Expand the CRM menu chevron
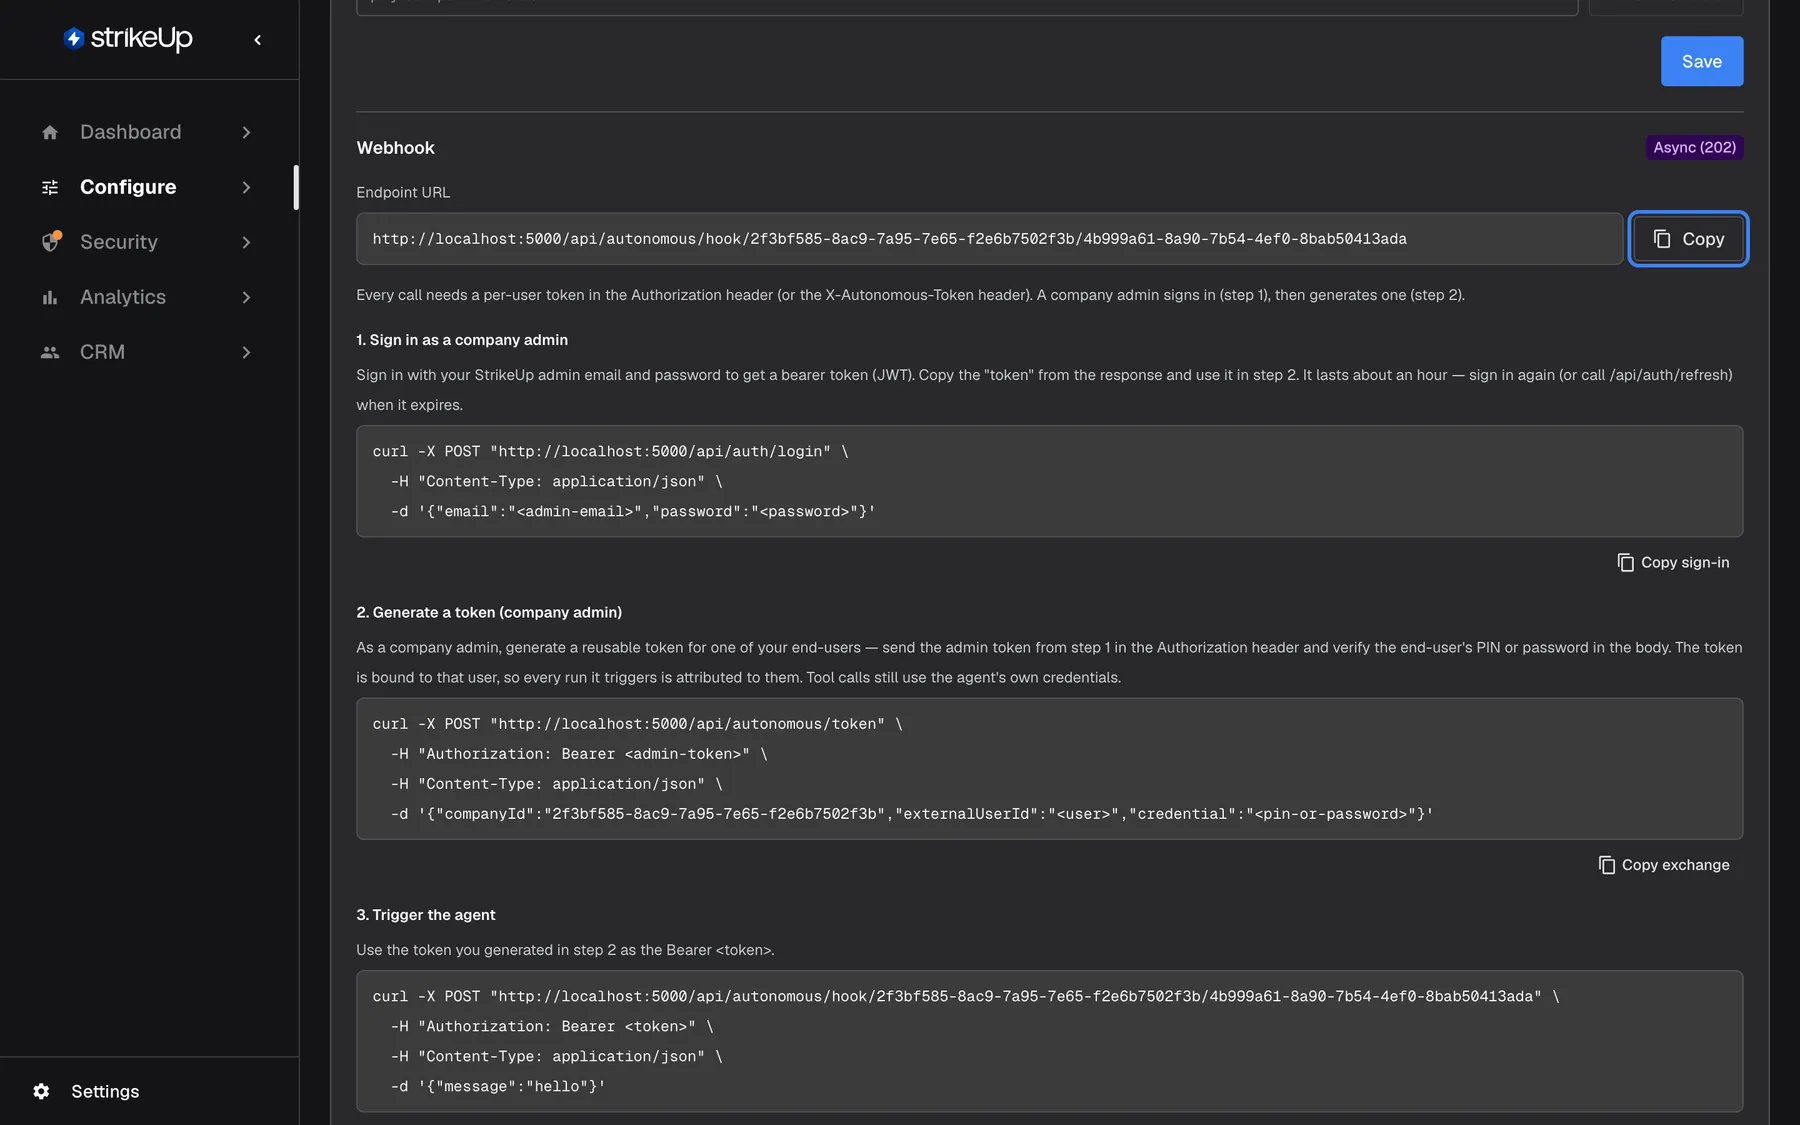1800x1125 pixels. 246,352
